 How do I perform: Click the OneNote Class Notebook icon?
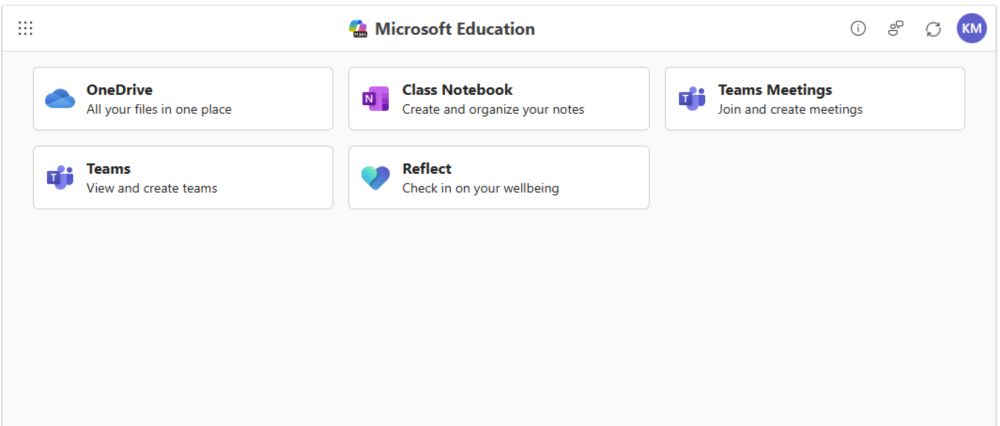point(375,99)
